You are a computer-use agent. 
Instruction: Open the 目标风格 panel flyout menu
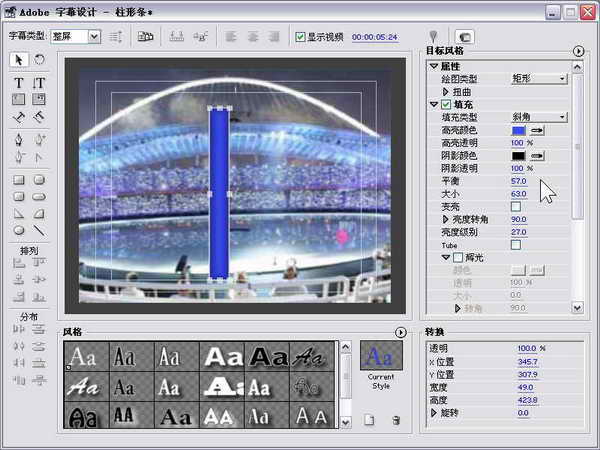pos(578,50)
